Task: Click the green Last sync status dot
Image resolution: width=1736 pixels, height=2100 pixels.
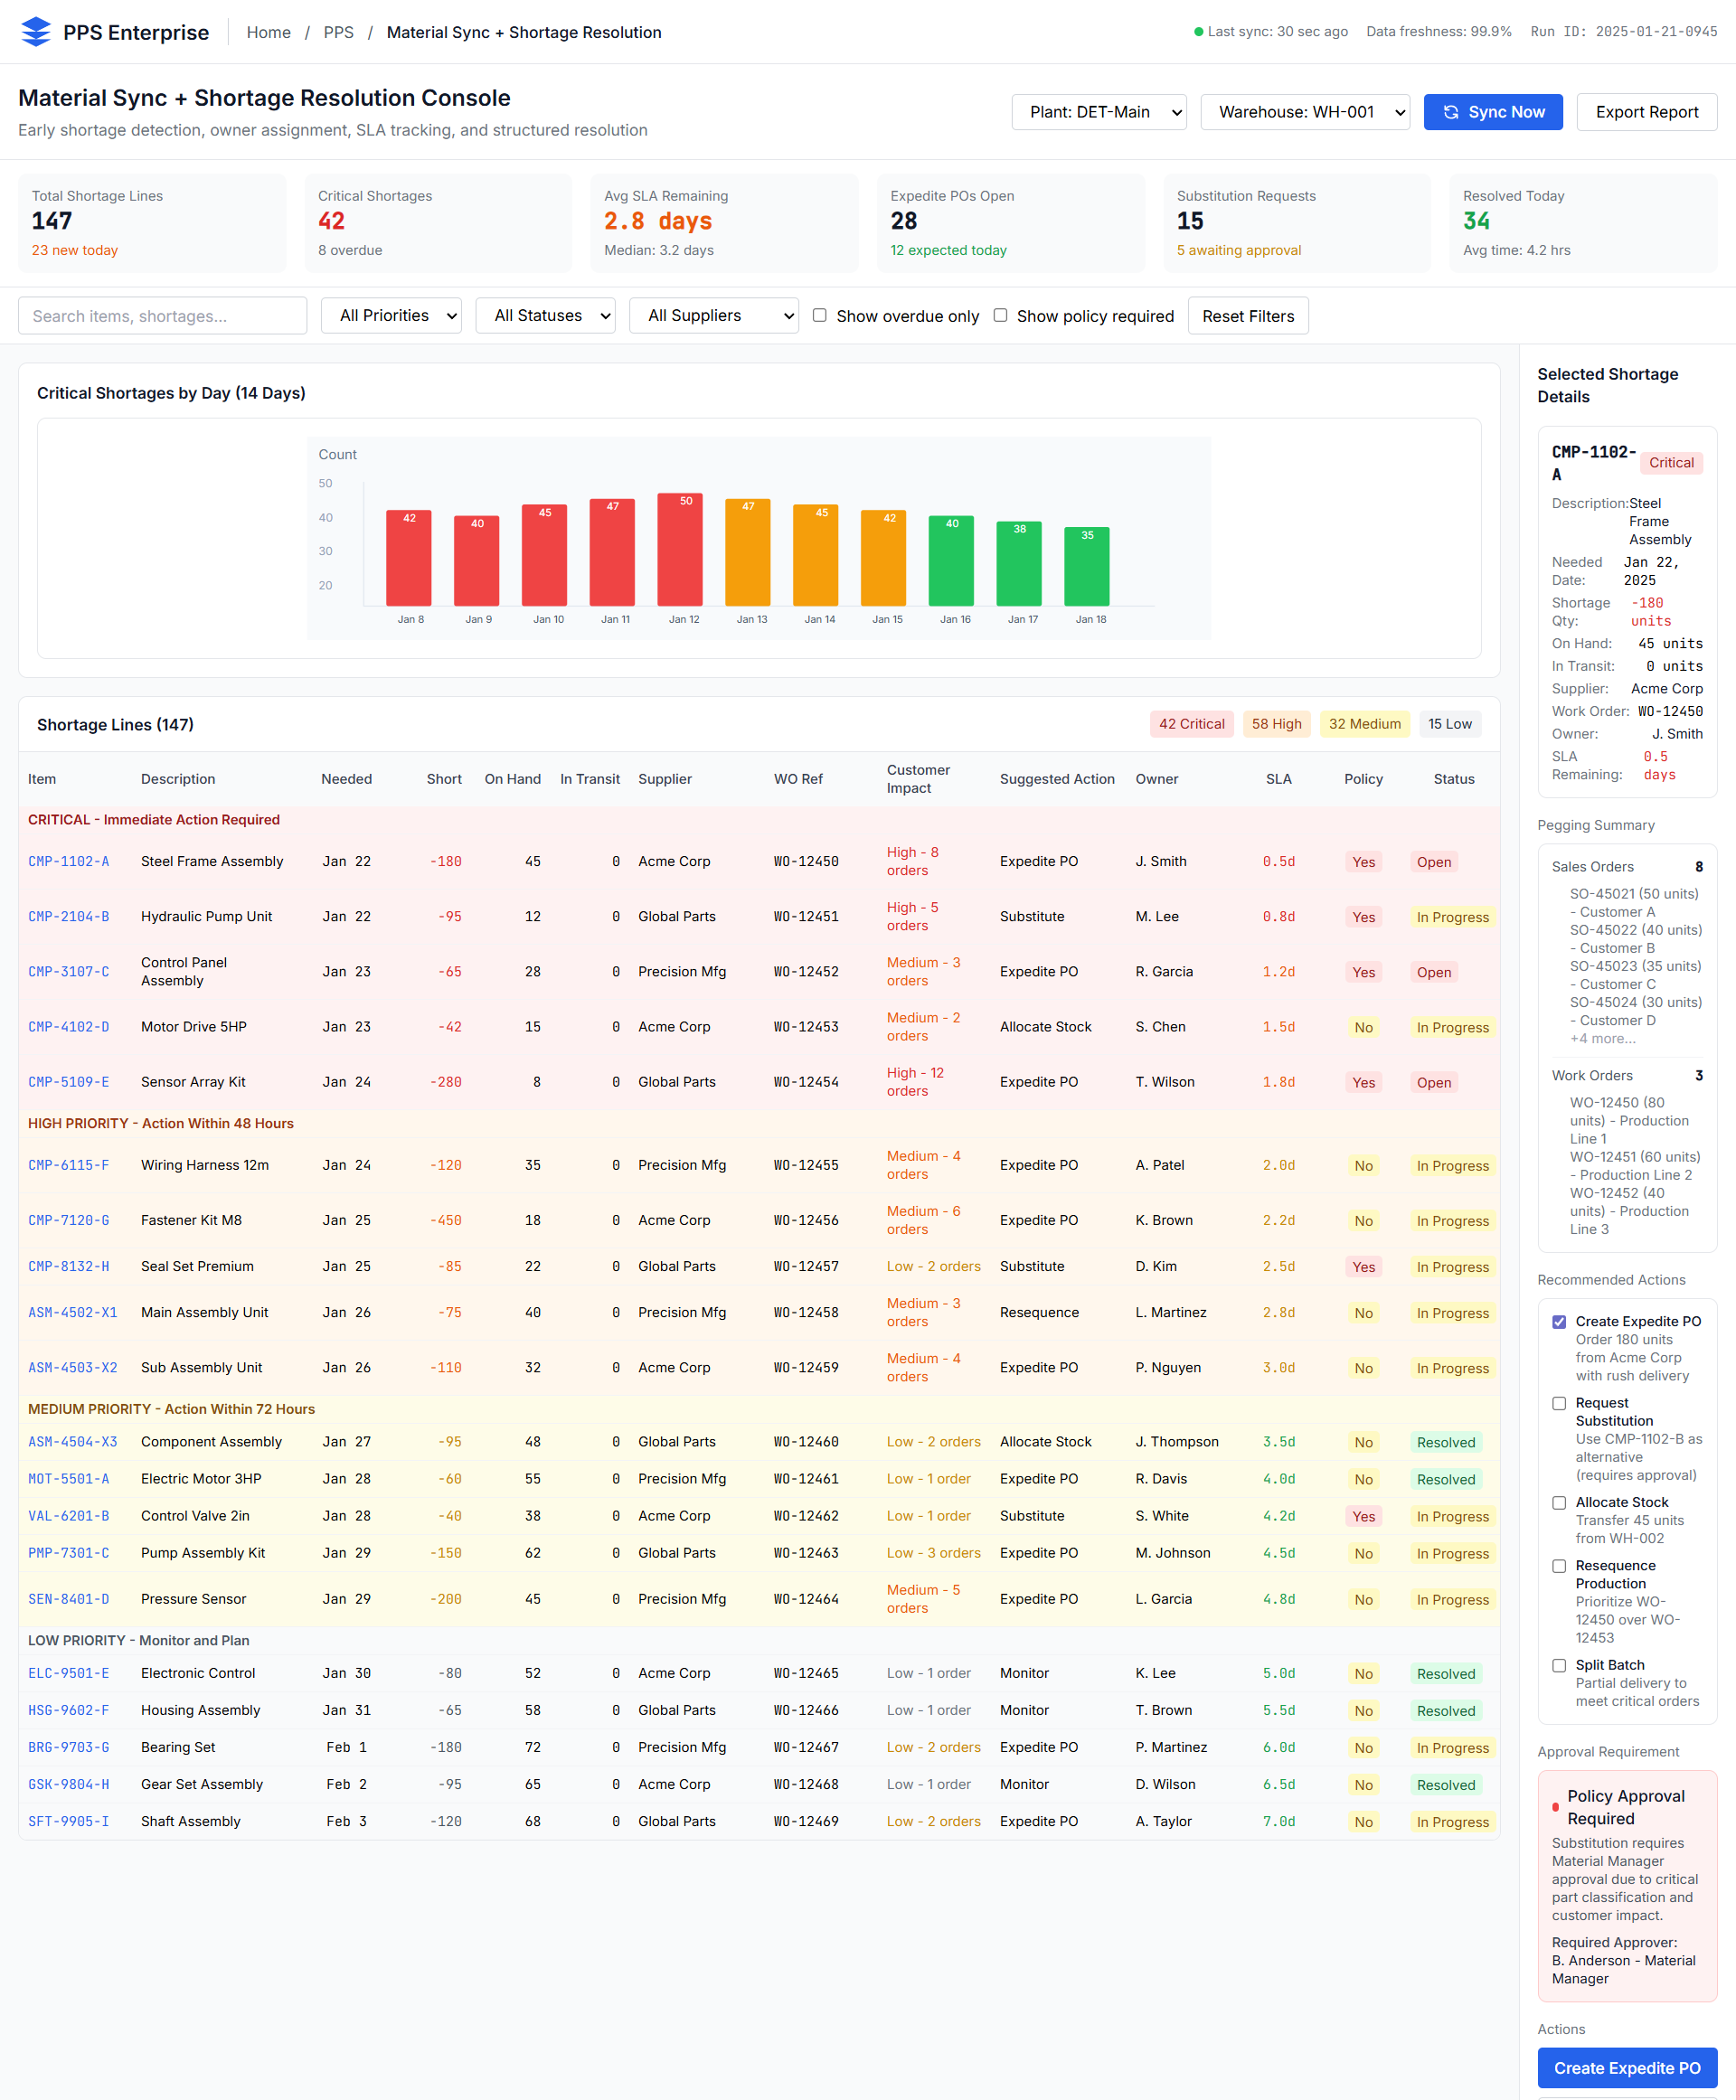Action: pyautogui.click(x=1198, y=32)
